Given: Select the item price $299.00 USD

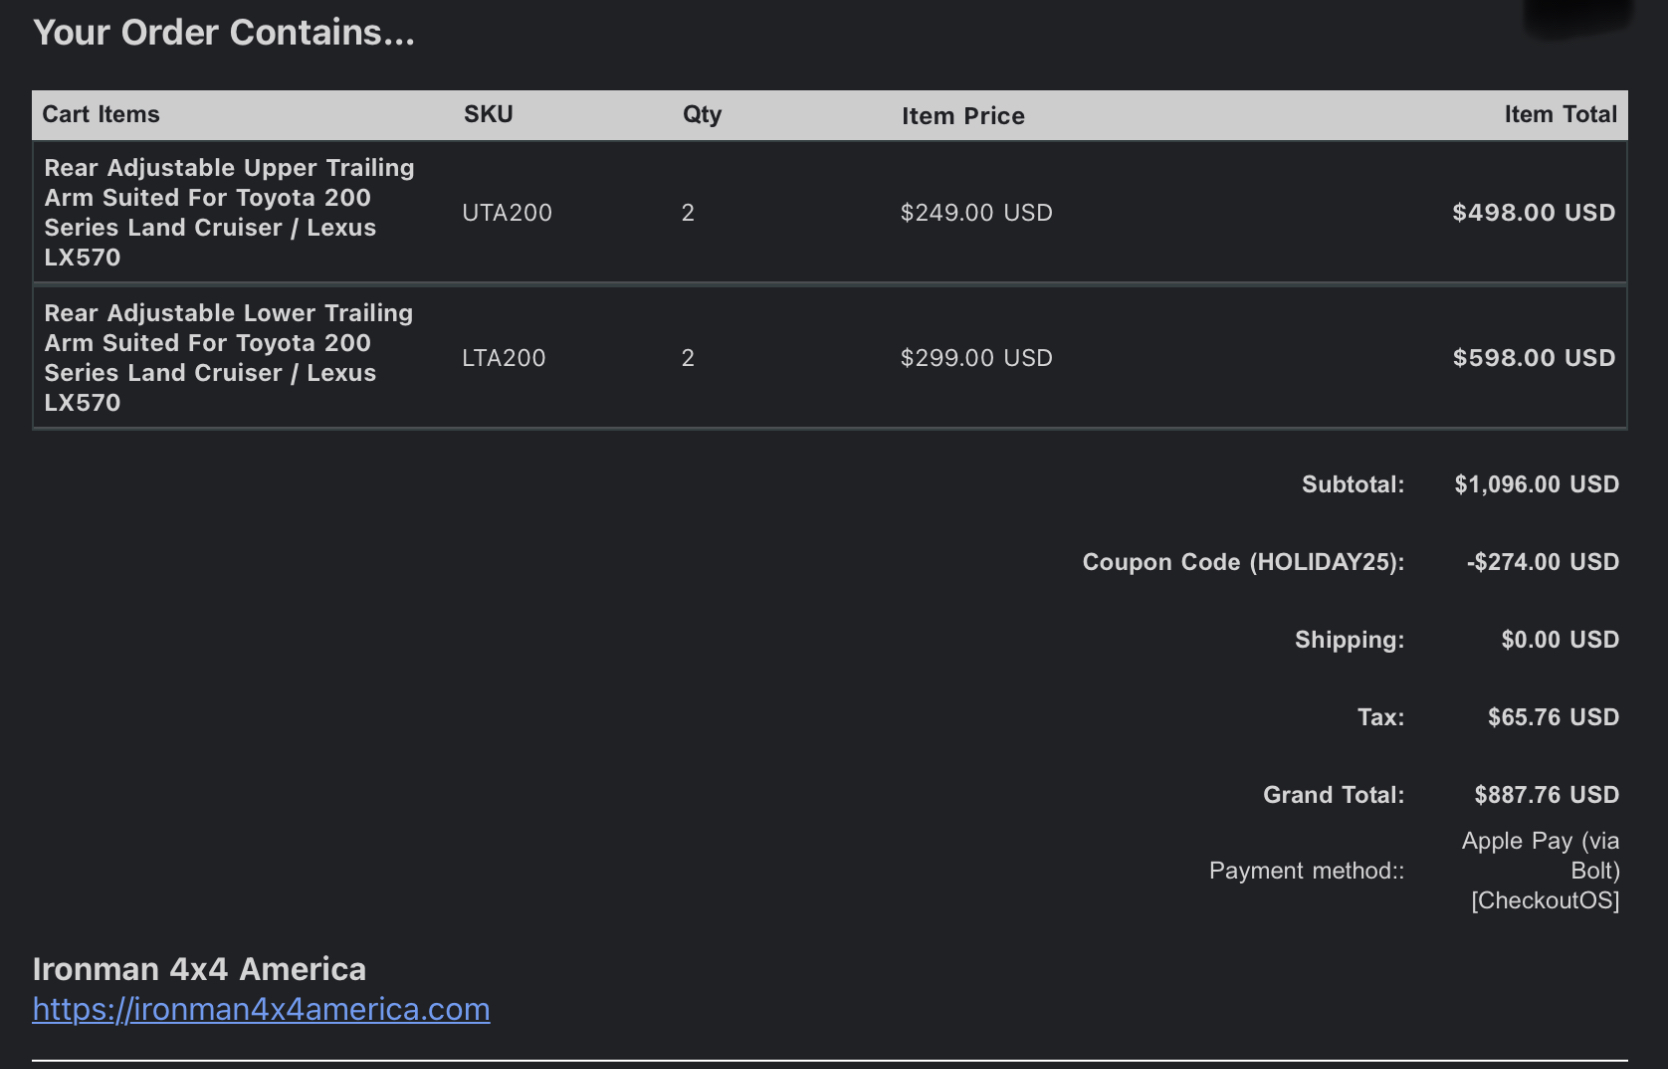Looking at the screenshot, I should point(976,357).
